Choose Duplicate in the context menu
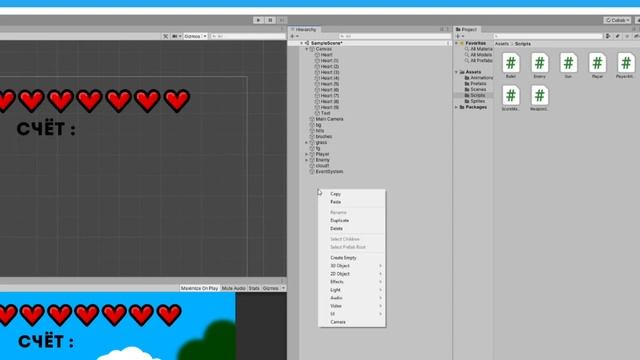Image resolution: width=640 pixels, height=360 pixels. point(352,220)
